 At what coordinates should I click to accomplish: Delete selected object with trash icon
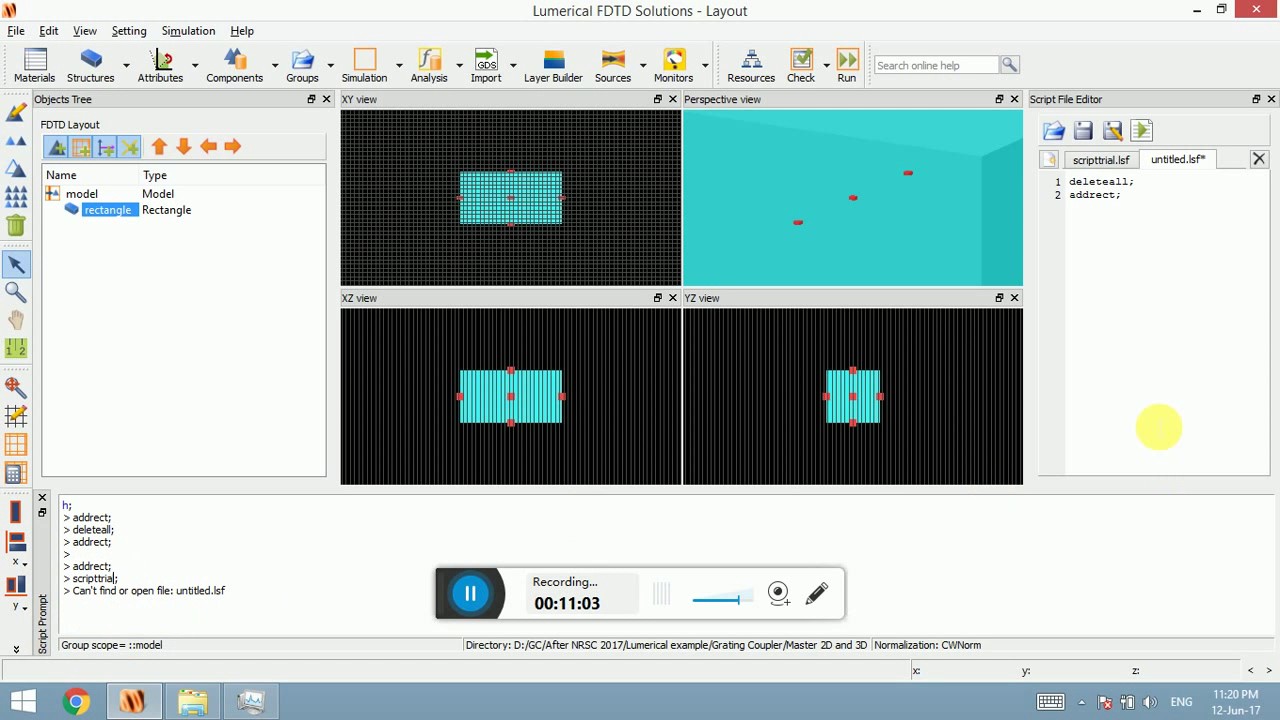click(16, 225)
